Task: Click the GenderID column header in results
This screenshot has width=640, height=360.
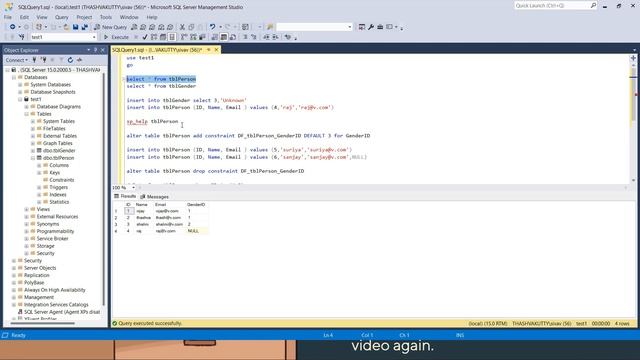Action: [x=196, y=204]
